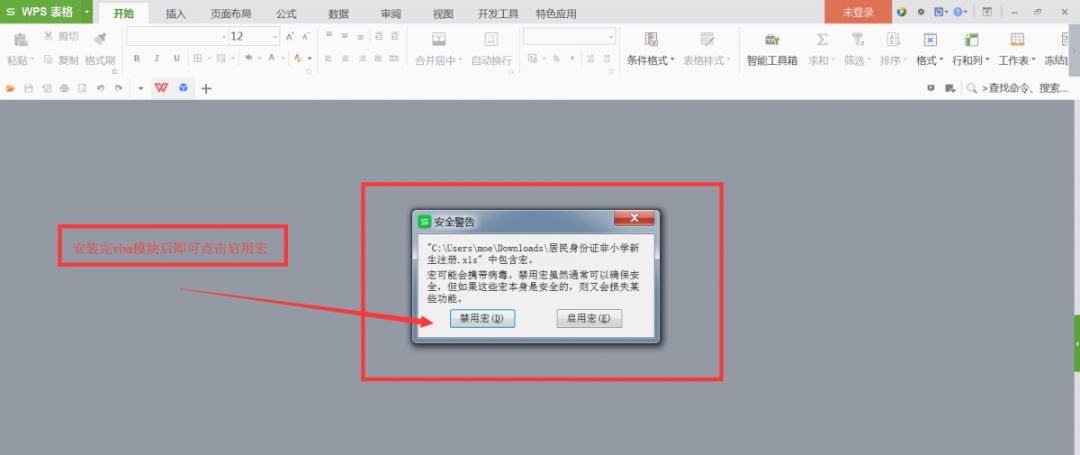Click Enable Macros (启用宏) button
The height and width of the screenshot is (455, 1080).
[x=589, y=318]
